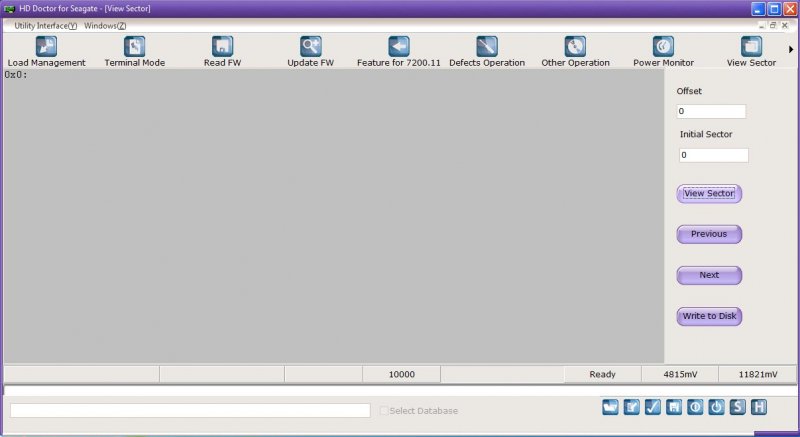
Task: Click the edit-note icon in bottom bar
Action: coord(632,407)
